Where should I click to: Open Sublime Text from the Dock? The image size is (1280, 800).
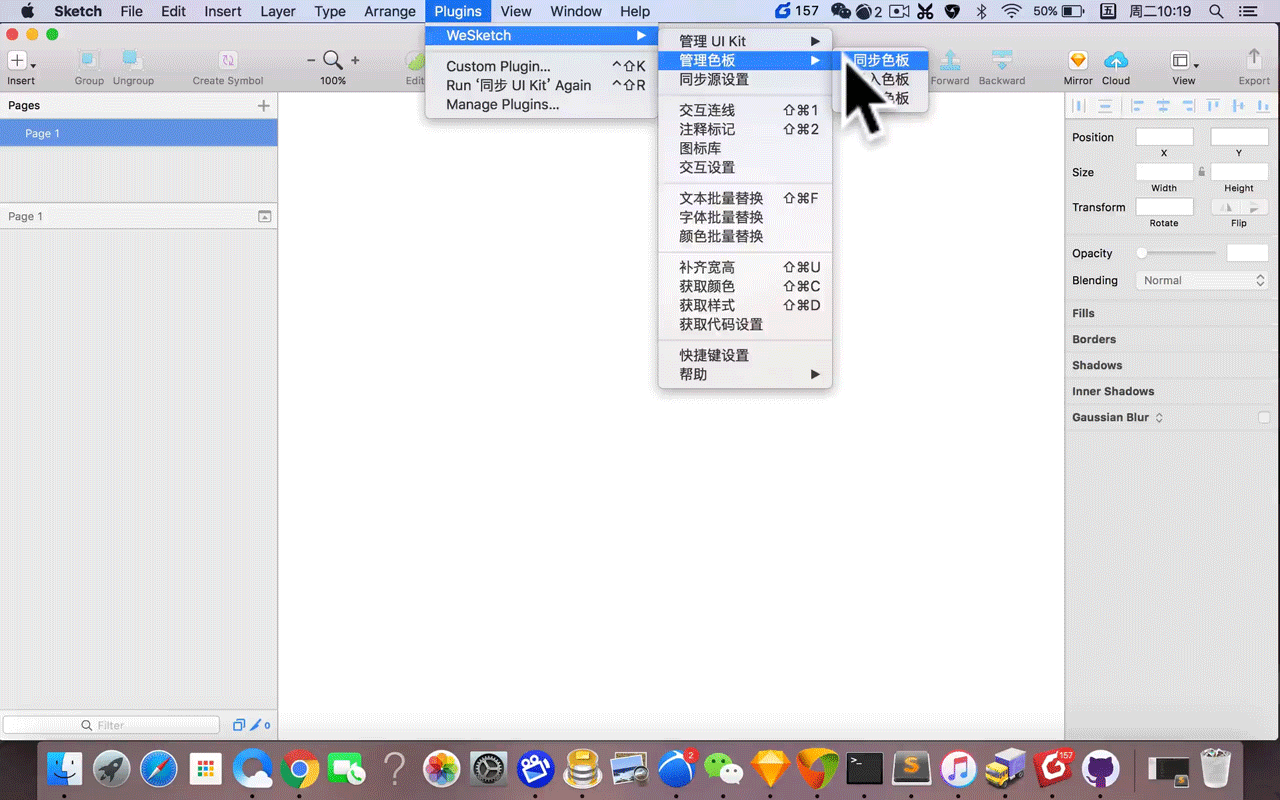tap(912, 769)
